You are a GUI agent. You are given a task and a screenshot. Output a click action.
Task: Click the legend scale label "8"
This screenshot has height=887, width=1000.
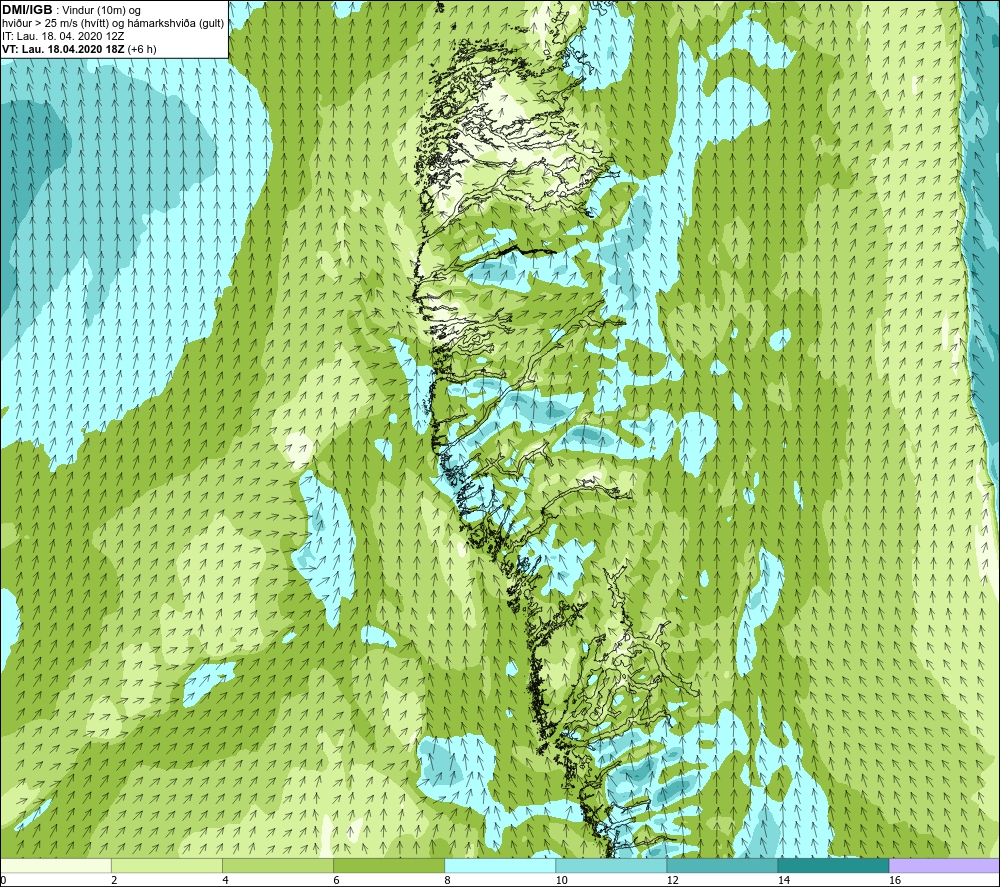click(447, 881)
